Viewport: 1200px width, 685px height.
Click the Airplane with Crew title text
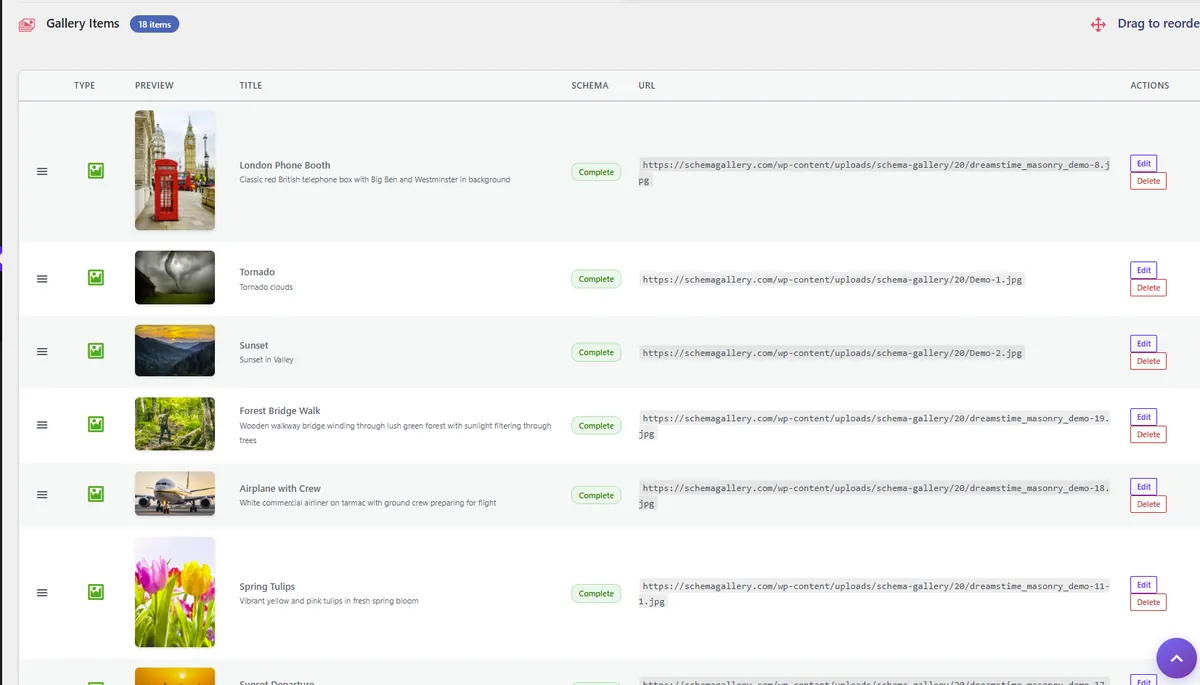280,489
